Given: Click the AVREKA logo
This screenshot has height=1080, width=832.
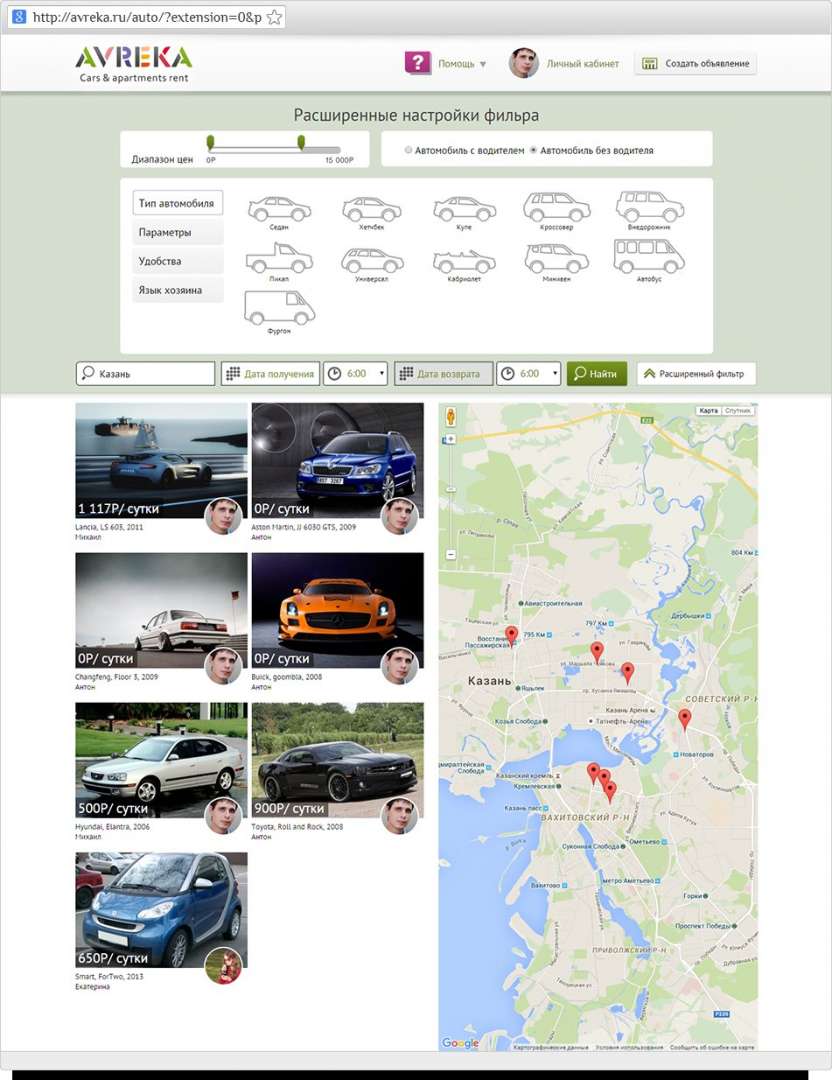Looking at the screenshot, I should [x=134, y=64].
